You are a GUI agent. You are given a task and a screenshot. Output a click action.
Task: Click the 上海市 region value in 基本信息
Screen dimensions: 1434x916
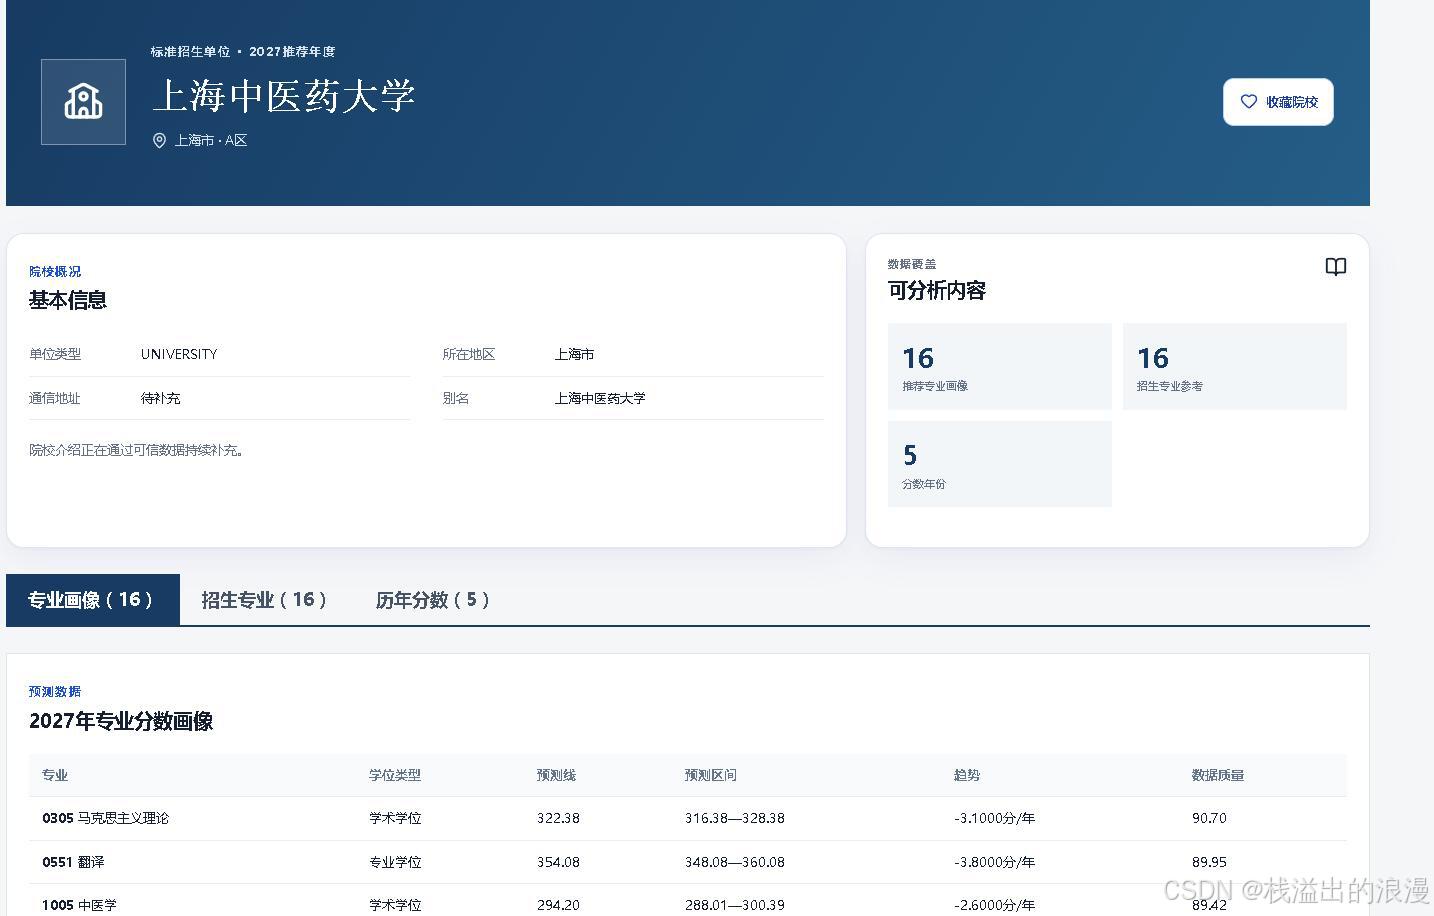(575, 354)
